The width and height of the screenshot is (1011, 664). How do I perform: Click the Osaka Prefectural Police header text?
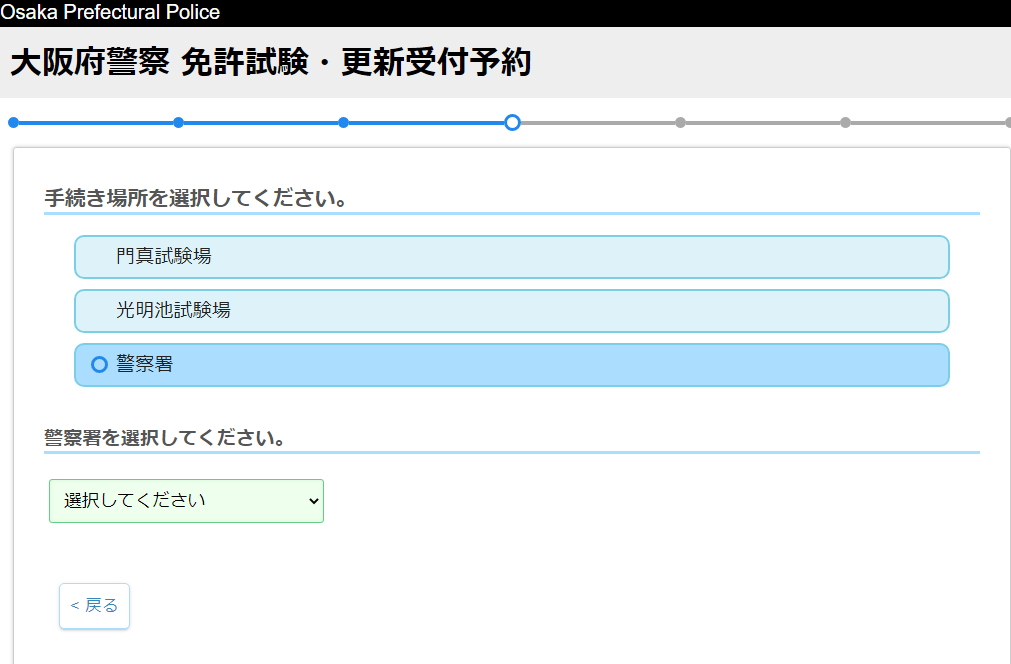coord(110,13)
